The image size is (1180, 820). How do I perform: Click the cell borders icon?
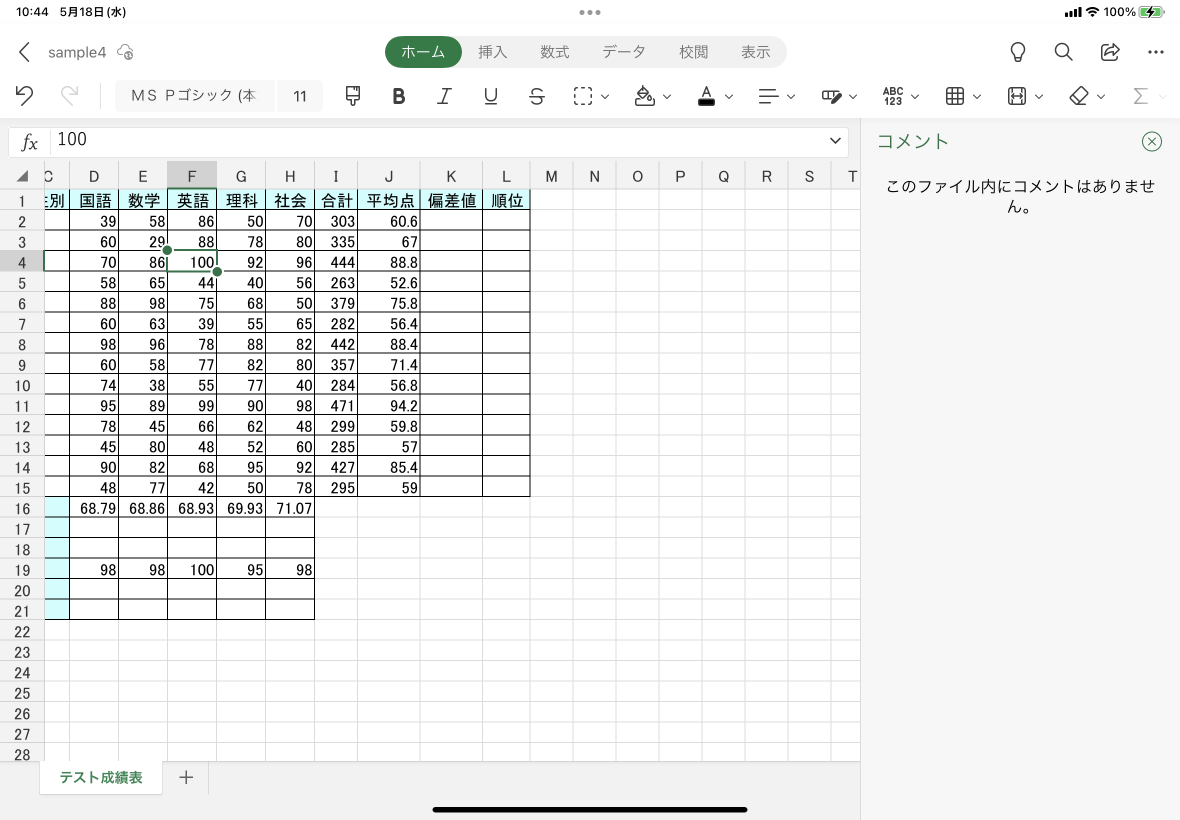coord(582,96)
